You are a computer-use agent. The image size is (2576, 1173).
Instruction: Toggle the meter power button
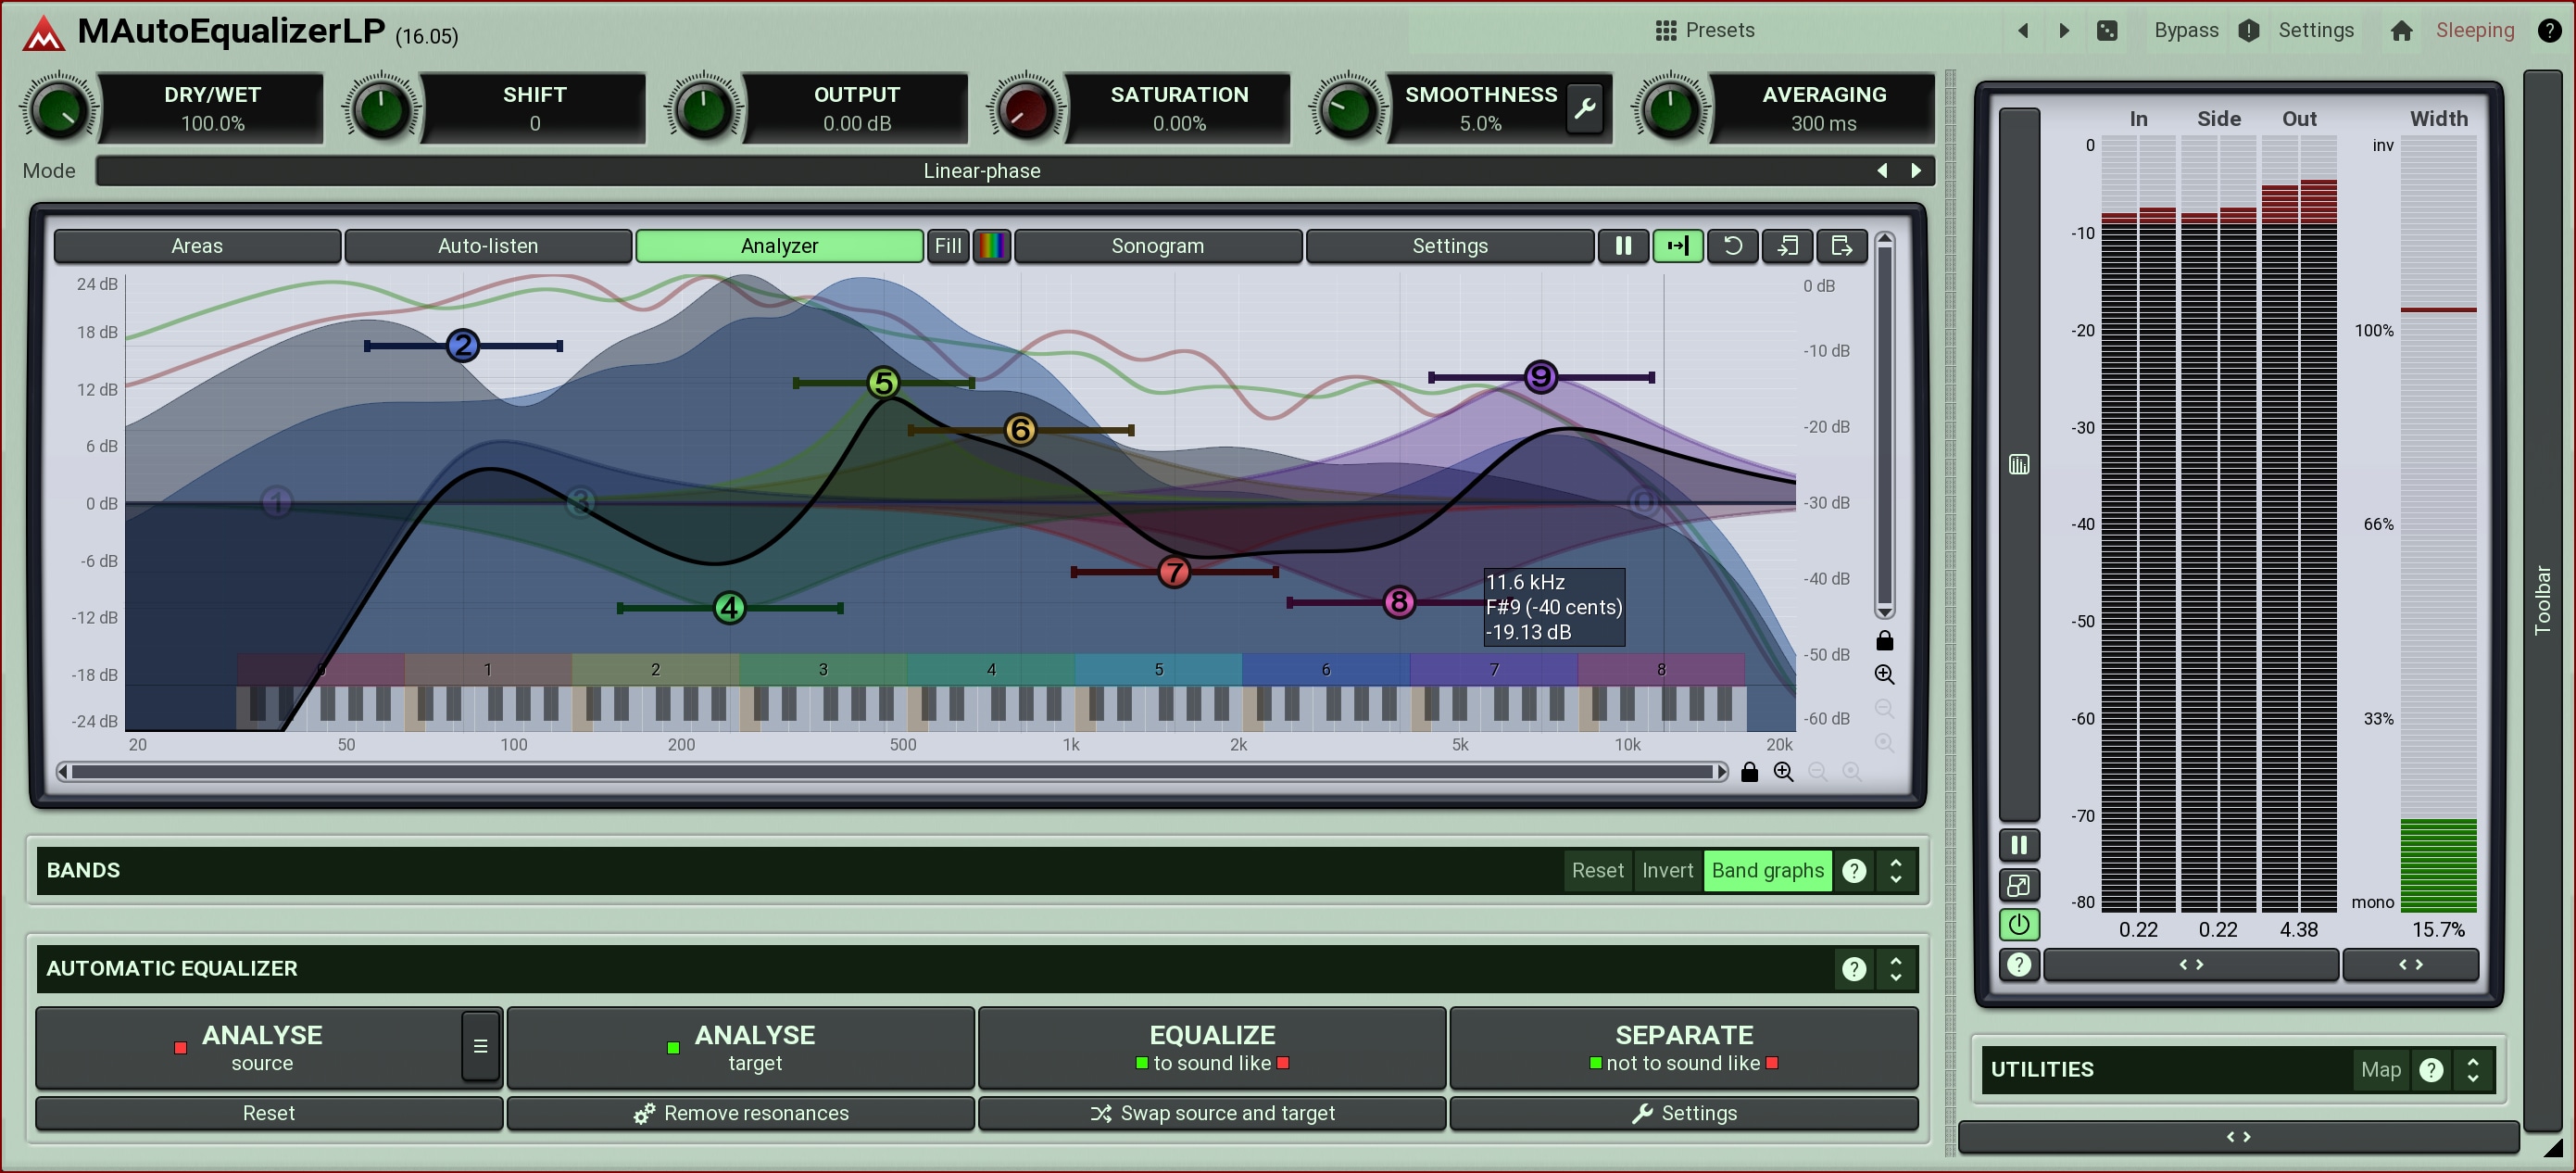pos(2019,925)
